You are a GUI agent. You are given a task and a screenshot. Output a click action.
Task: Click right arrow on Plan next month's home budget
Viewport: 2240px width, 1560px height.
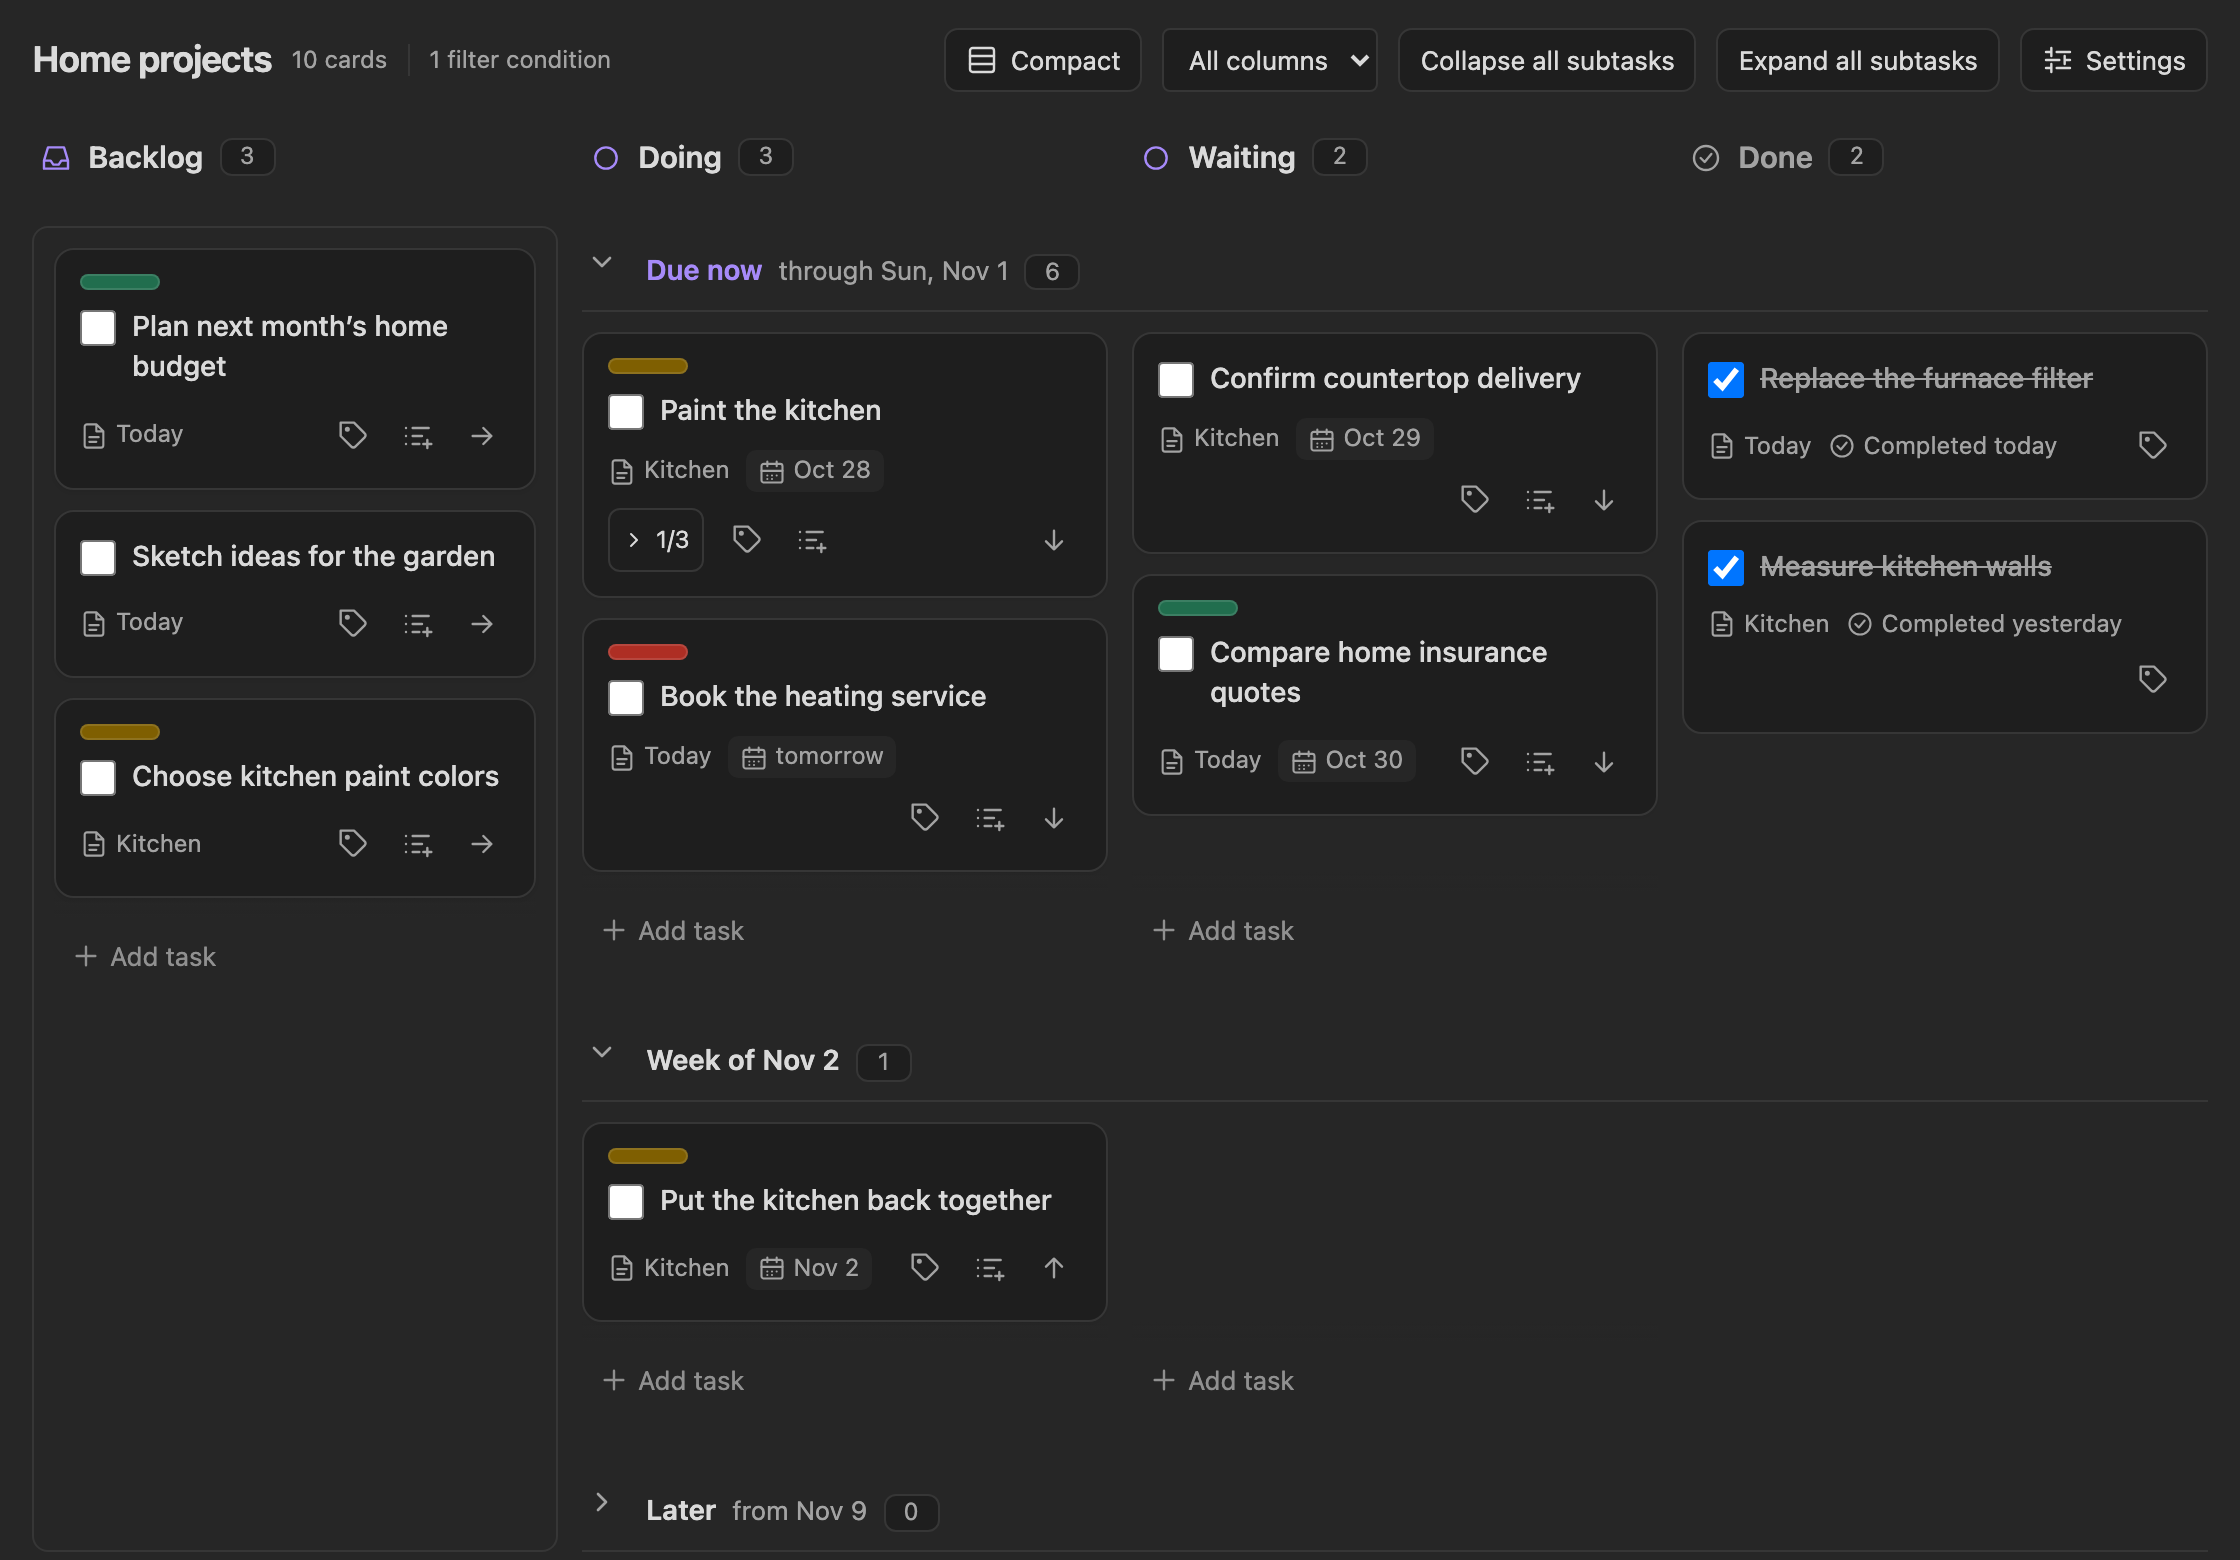482,435
